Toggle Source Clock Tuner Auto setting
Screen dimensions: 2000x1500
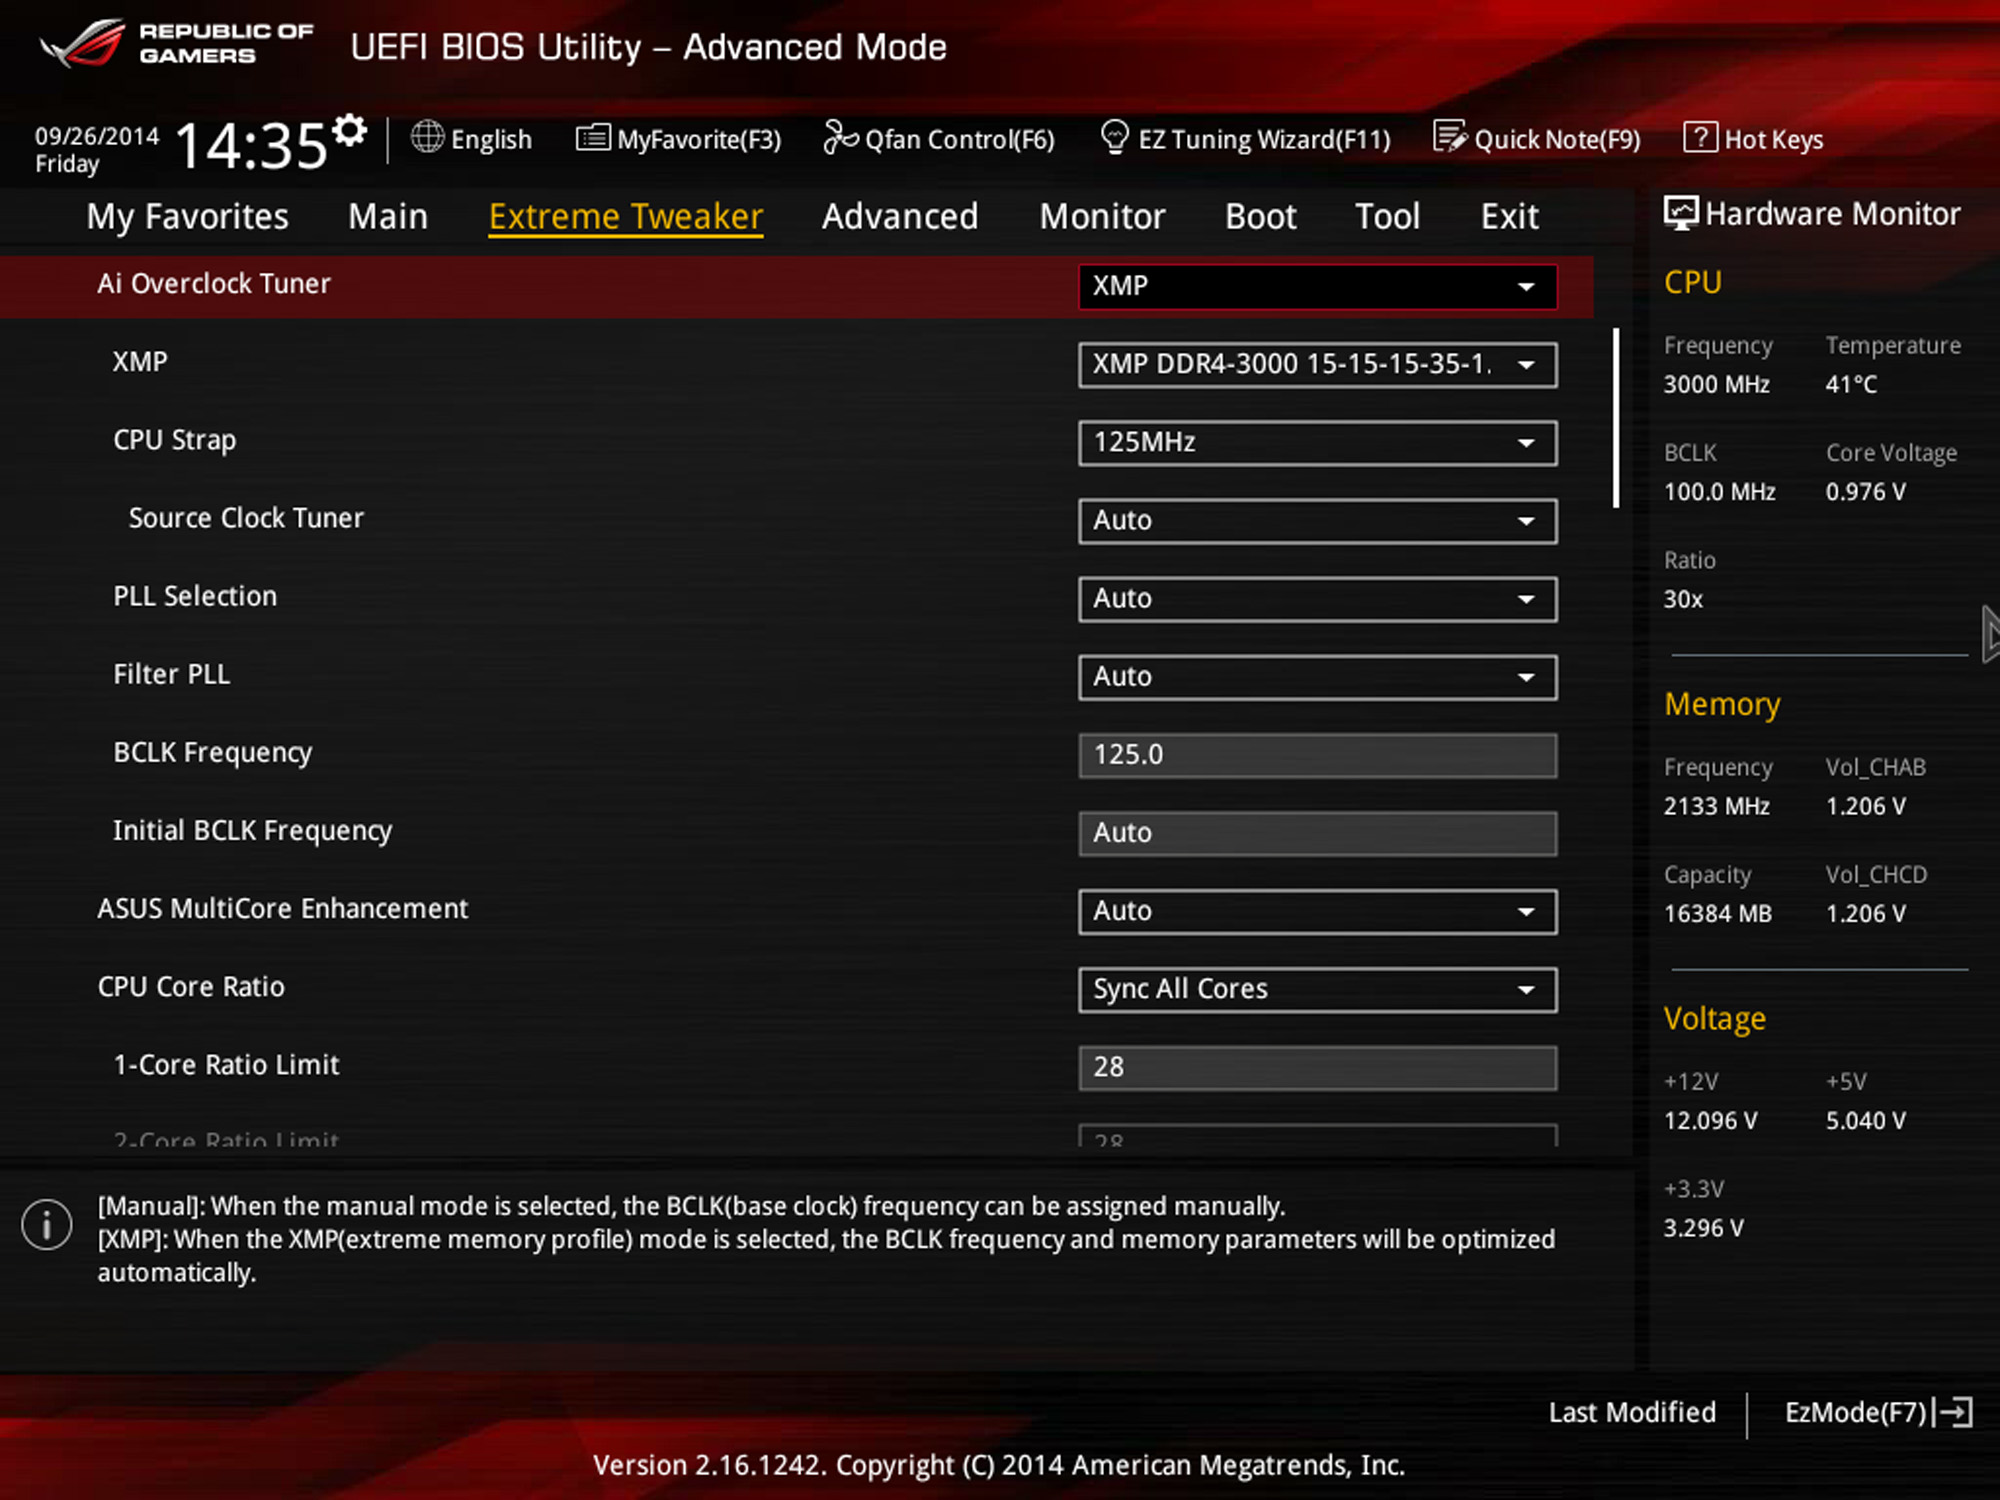[1315, 520]
